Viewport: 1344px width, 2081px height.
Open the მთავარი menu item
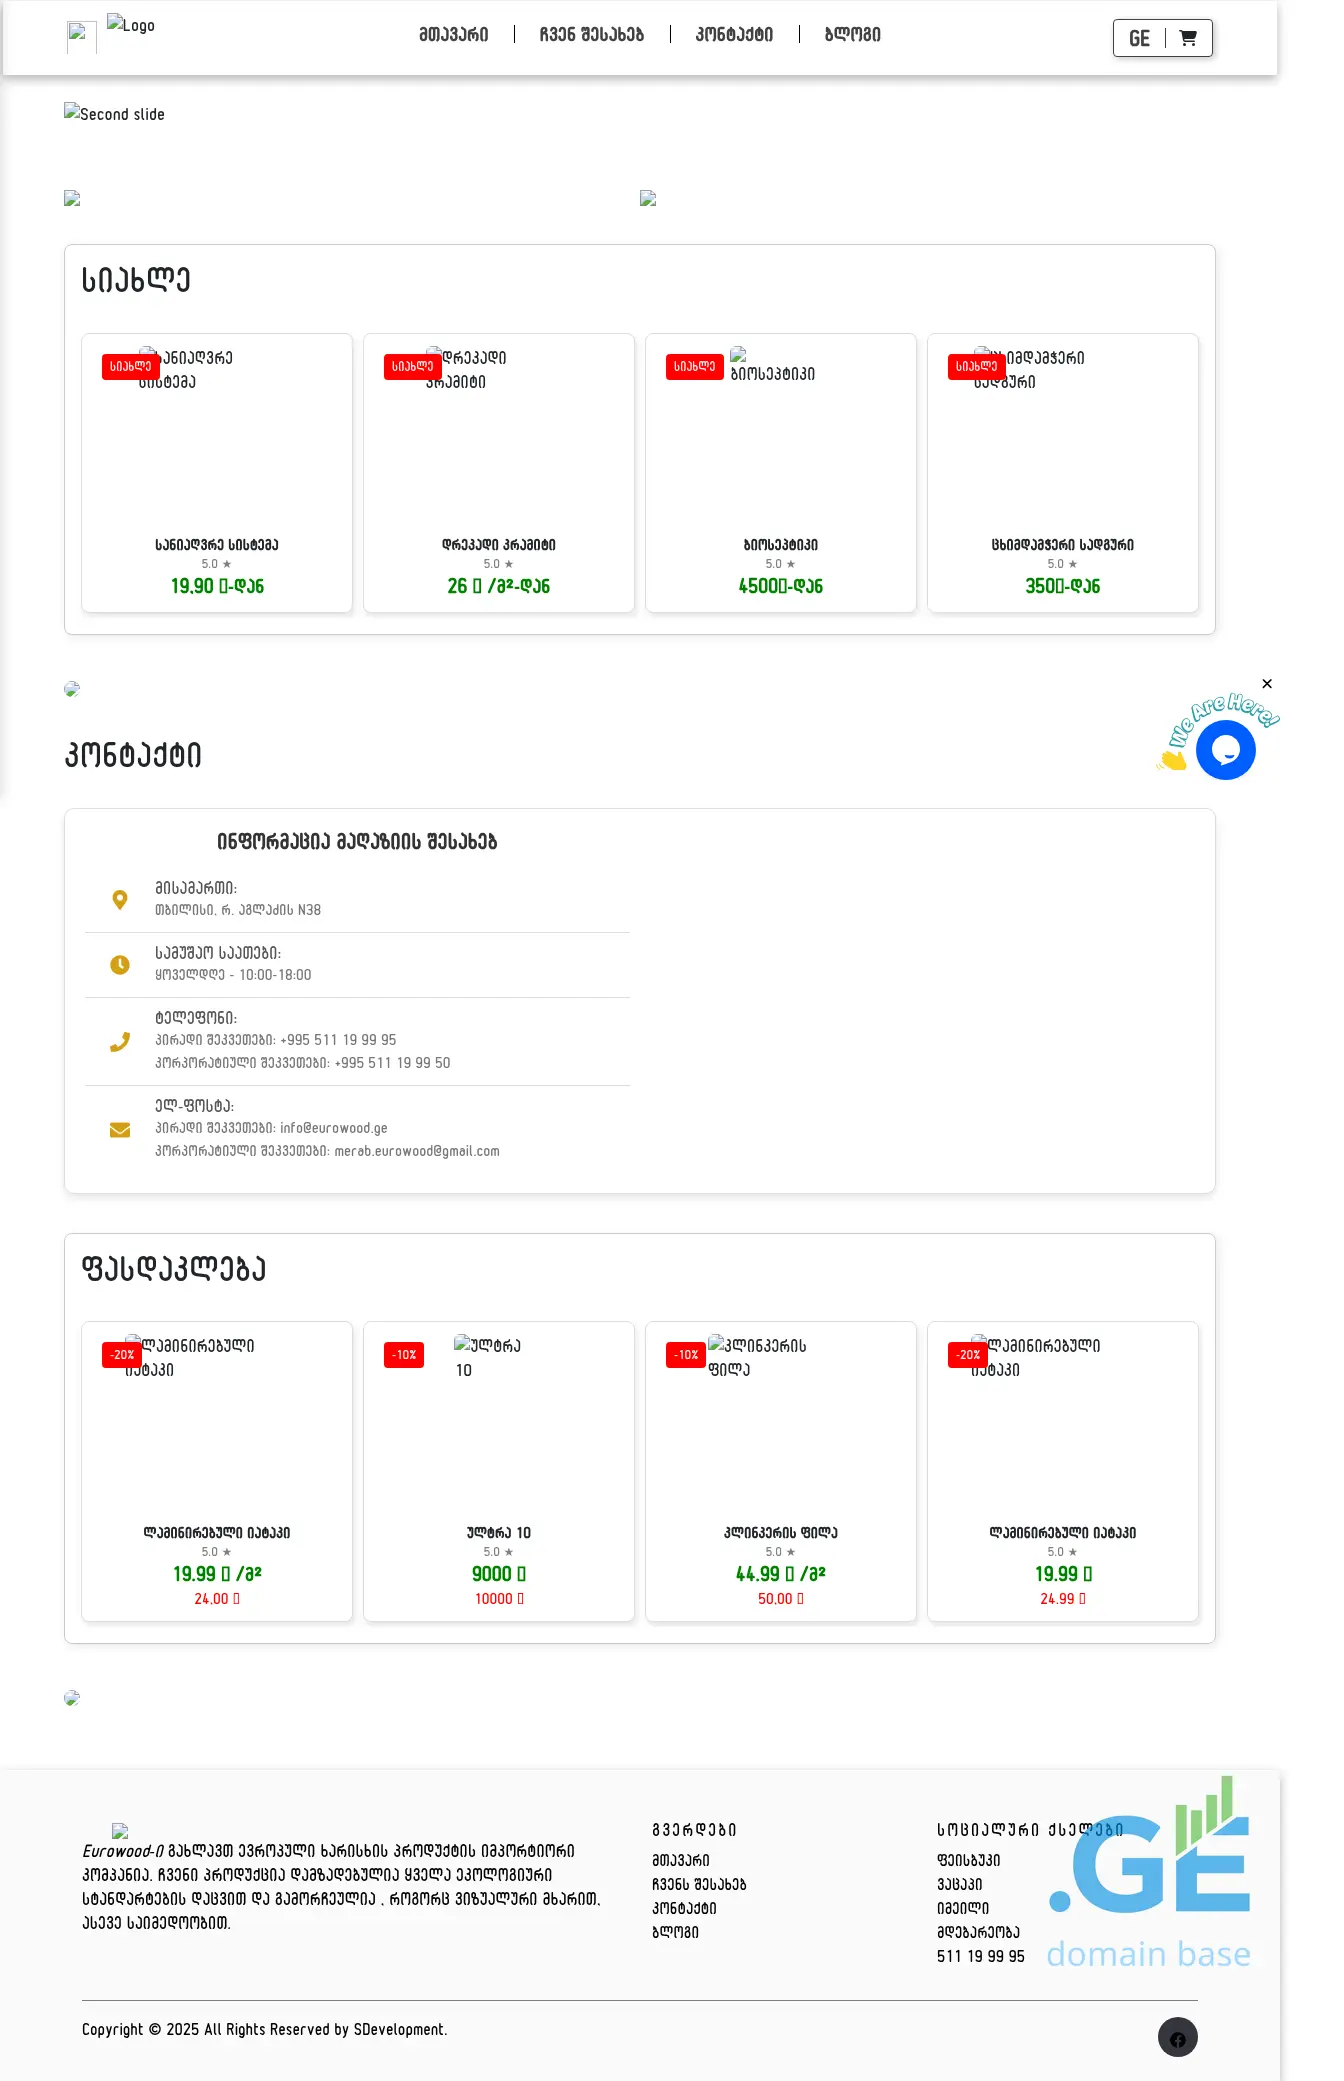coord(453,35)
